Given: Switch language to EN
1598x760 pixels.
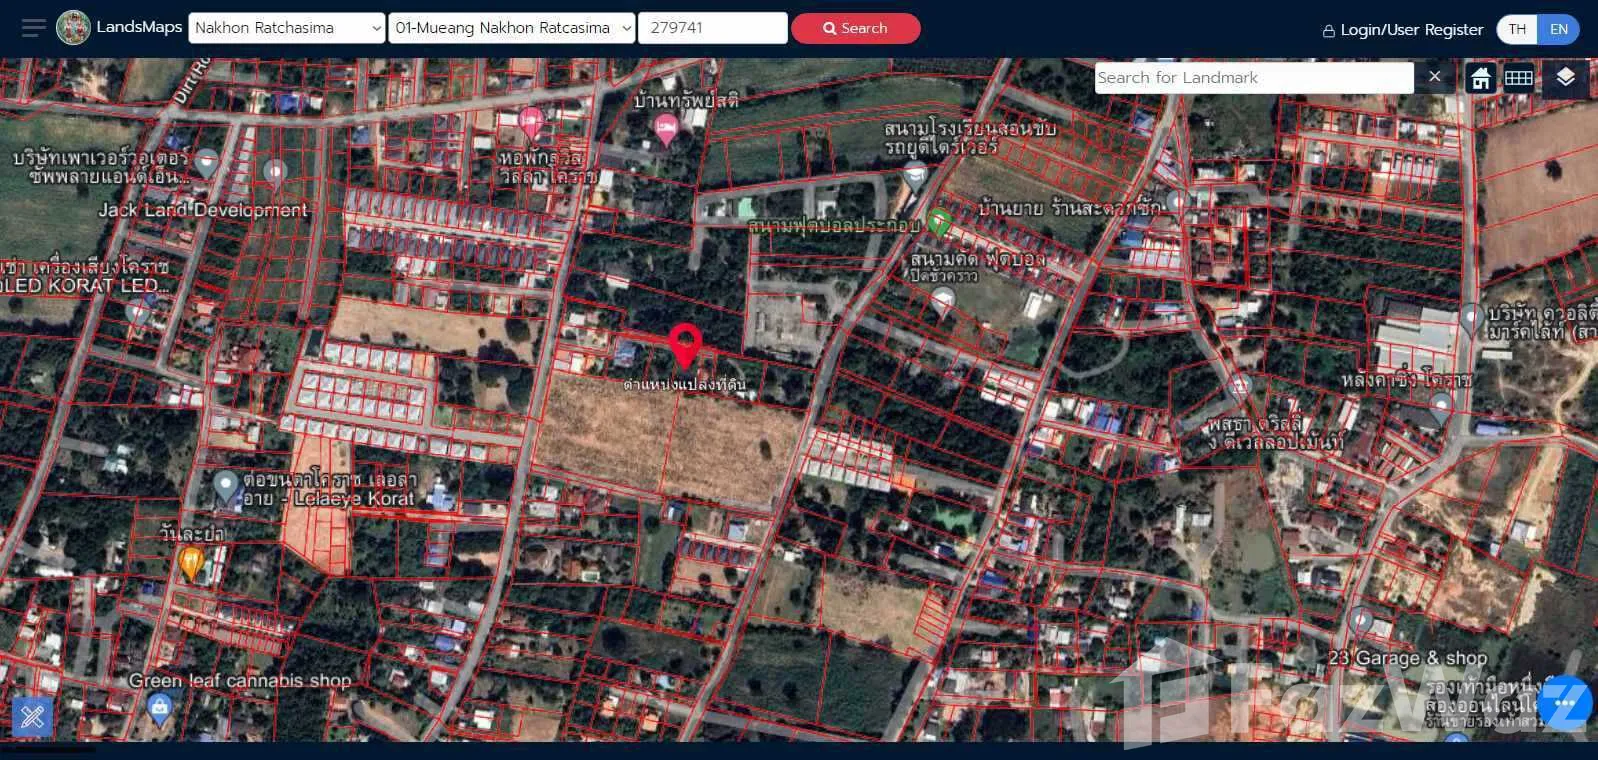Looking at the screenshot, I should 1558,29.
